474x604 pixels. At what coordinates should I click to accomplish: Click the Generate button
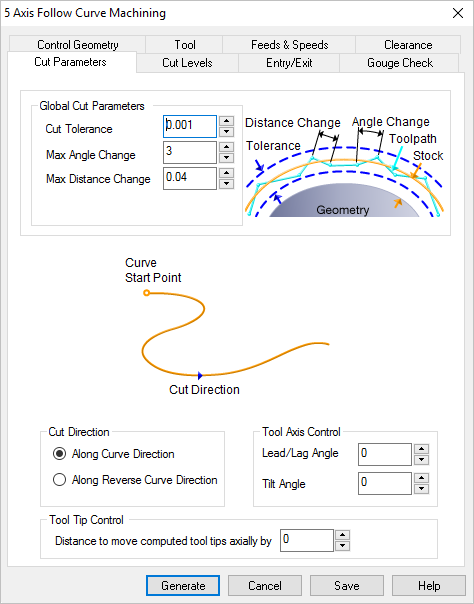pos(183,586)
